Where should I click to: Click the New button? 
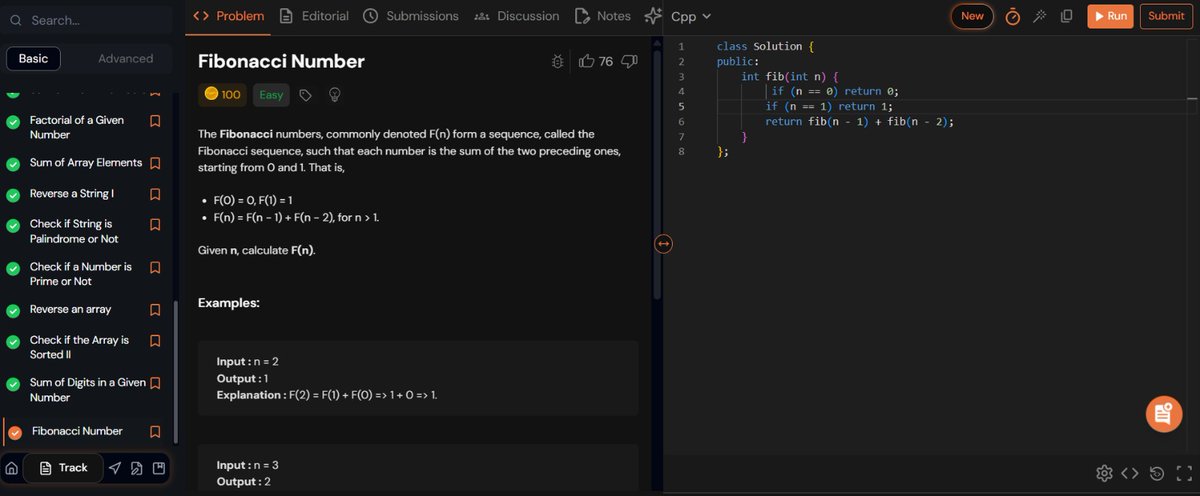[972, 16]
